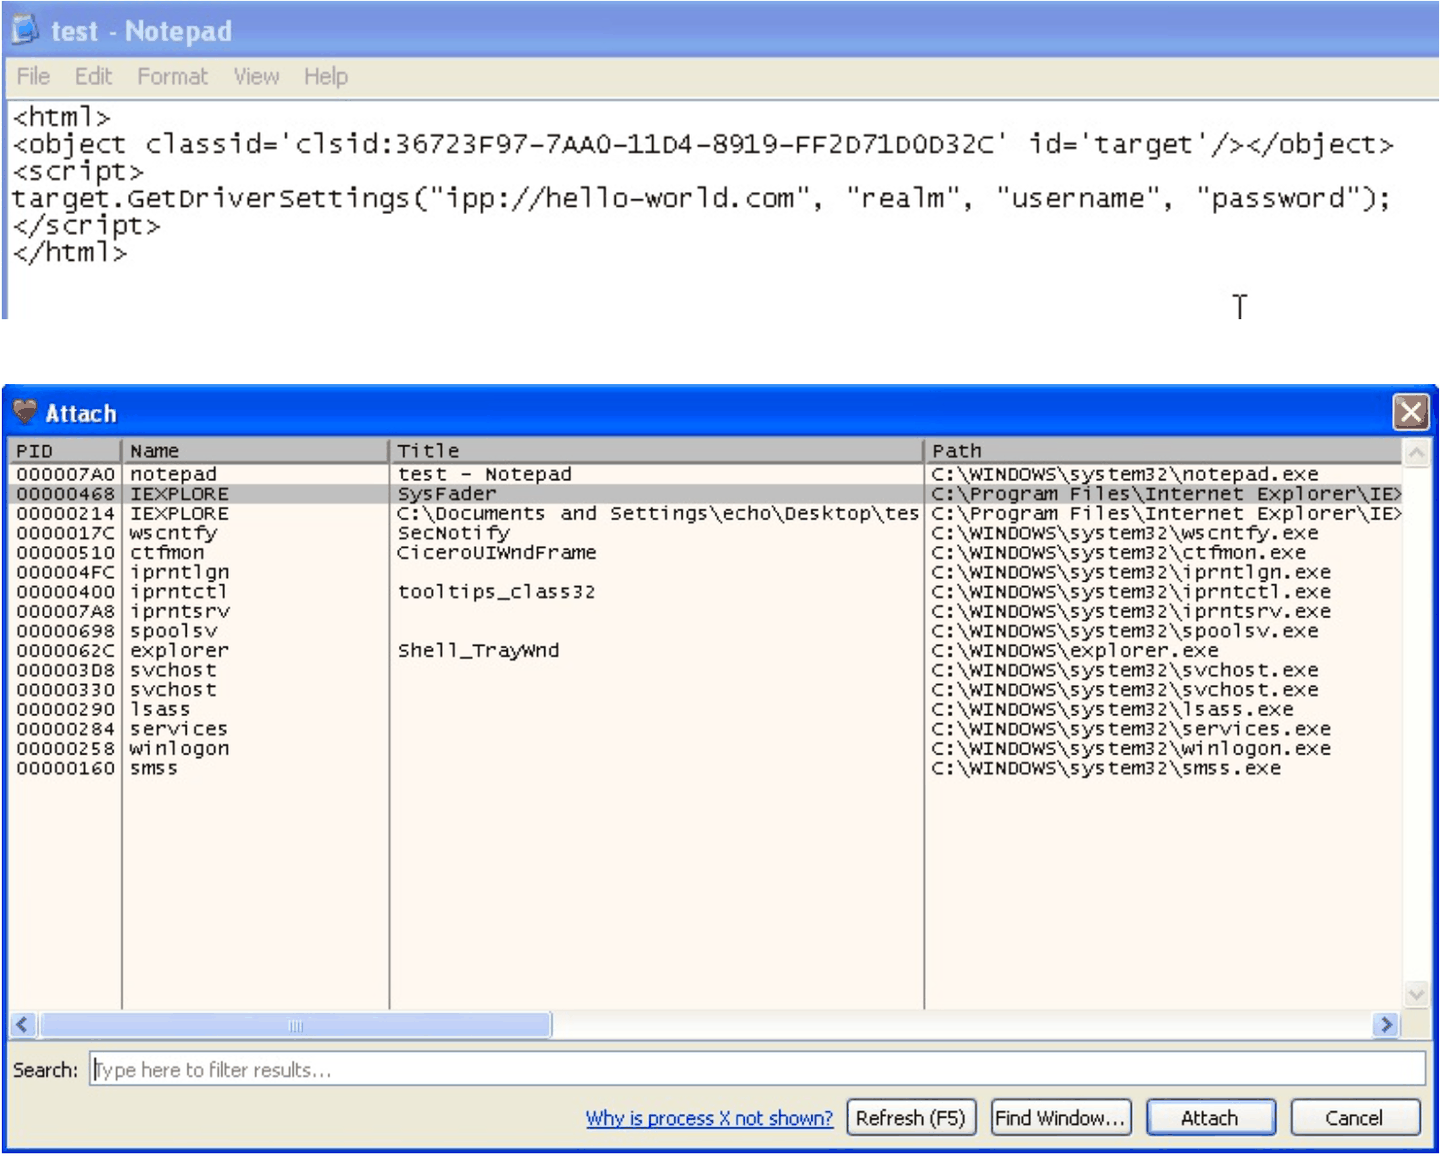Click the Refresh (F5) button

point(911,1118)
